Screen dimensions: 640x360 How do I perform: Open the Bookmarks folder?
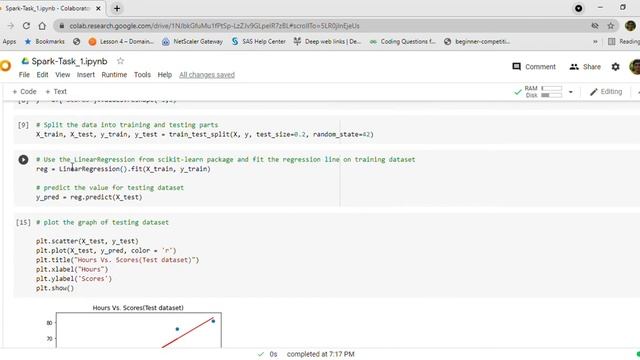(44, 42)
